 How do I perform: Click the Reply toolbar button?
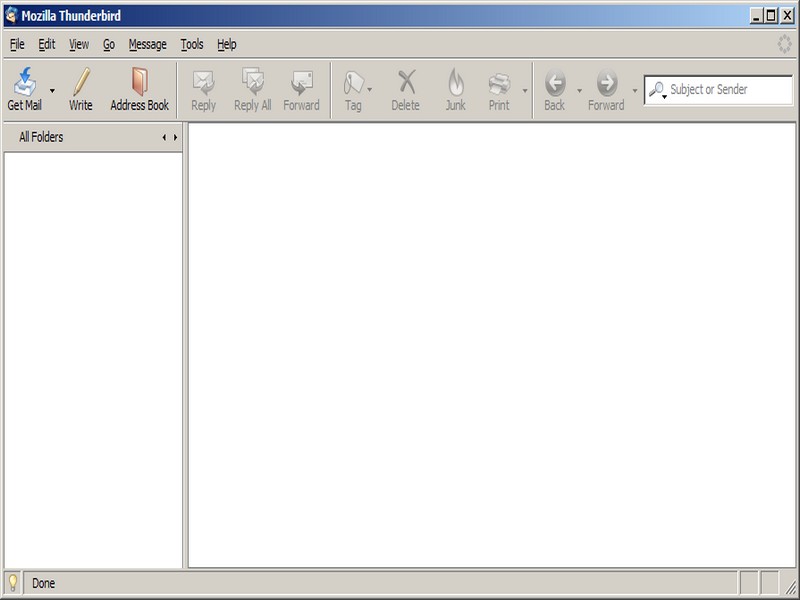(203, 90)
